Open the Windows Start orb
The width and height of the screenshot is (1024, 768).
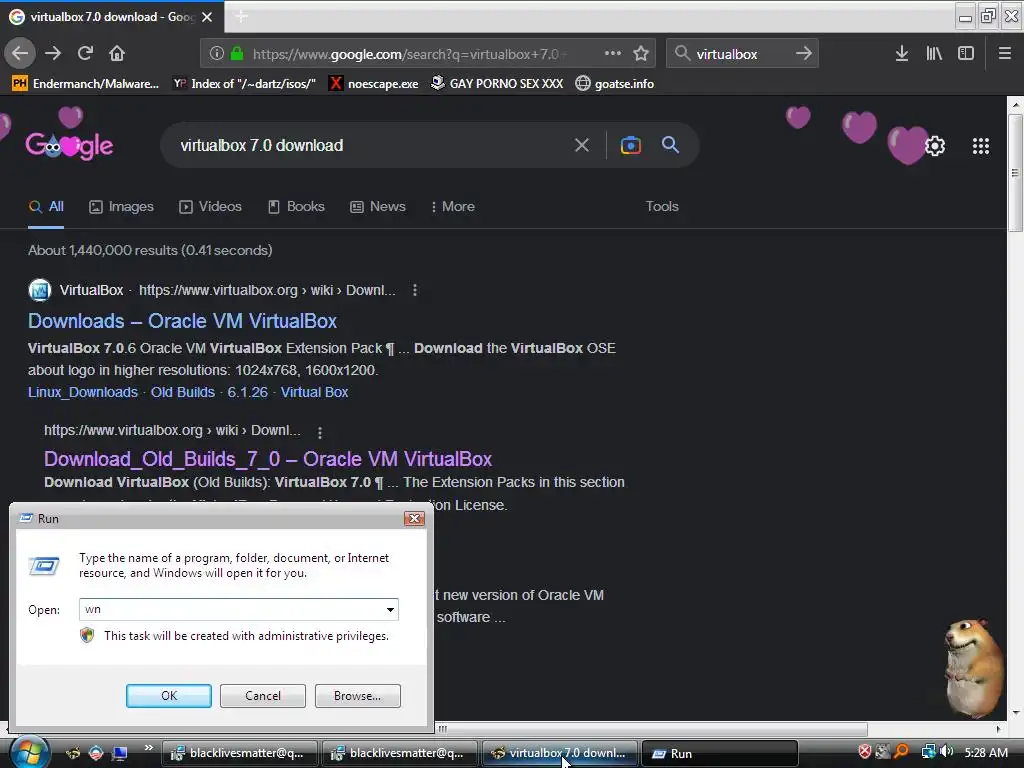(x=29, y=752)
